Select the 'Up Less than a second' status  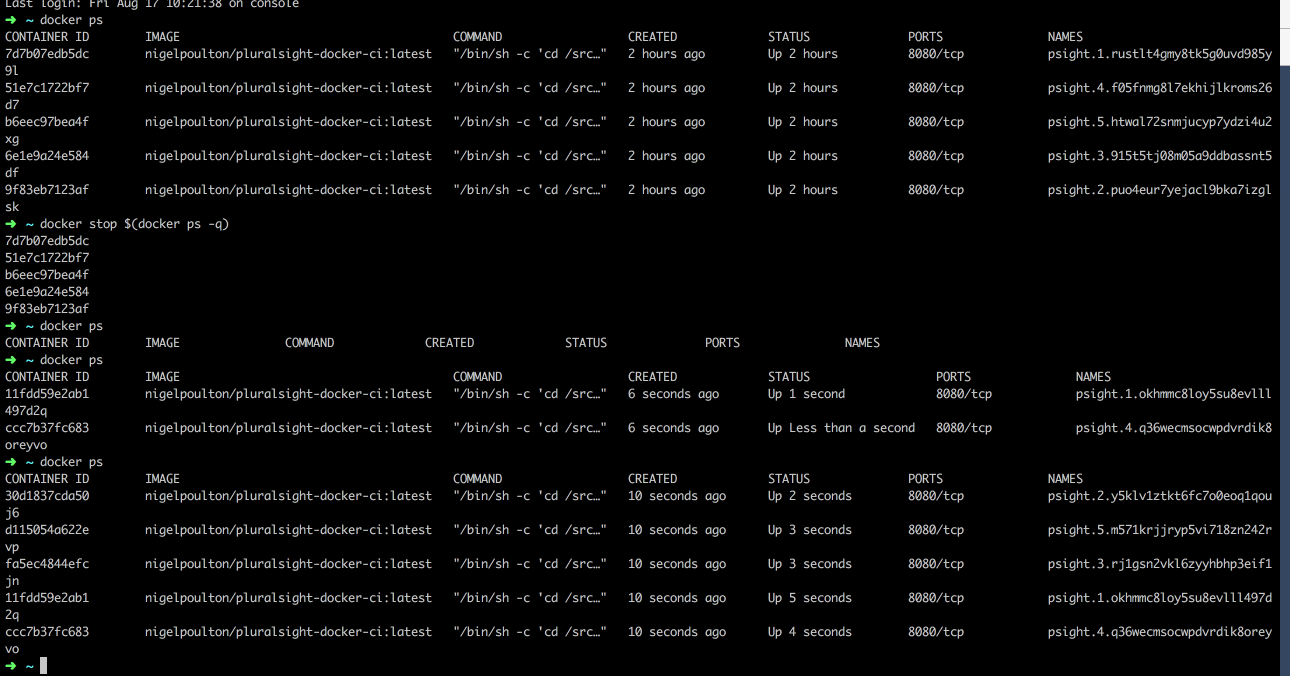point(842,428)
